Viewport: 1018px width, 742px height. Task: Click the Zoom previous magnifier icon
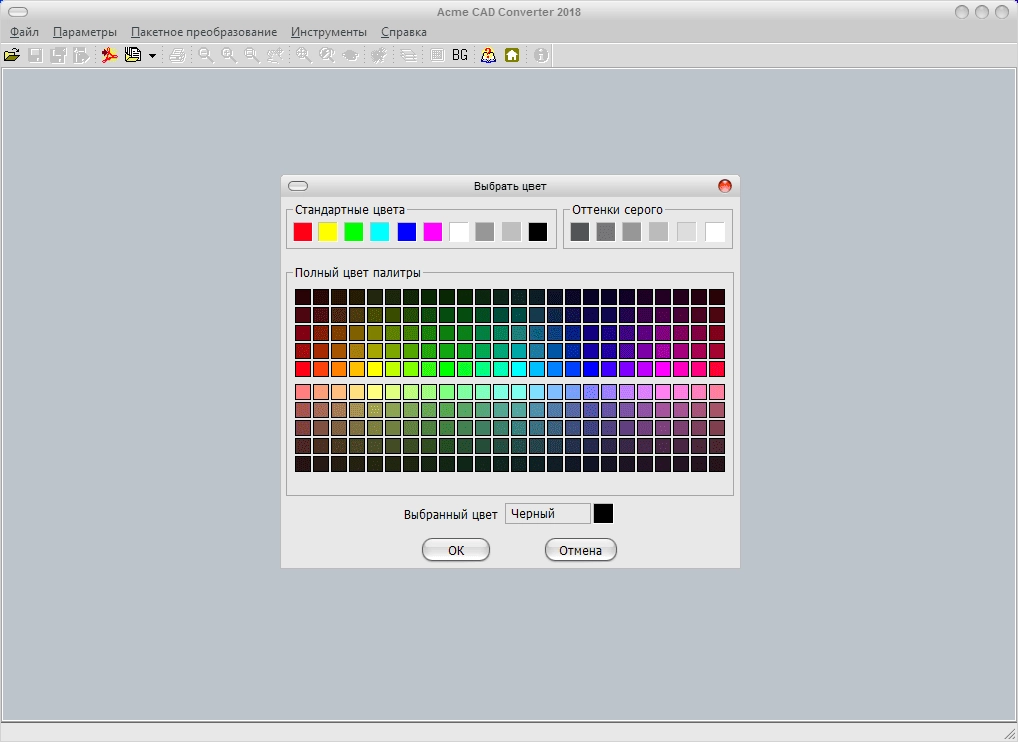coord(327,55)
